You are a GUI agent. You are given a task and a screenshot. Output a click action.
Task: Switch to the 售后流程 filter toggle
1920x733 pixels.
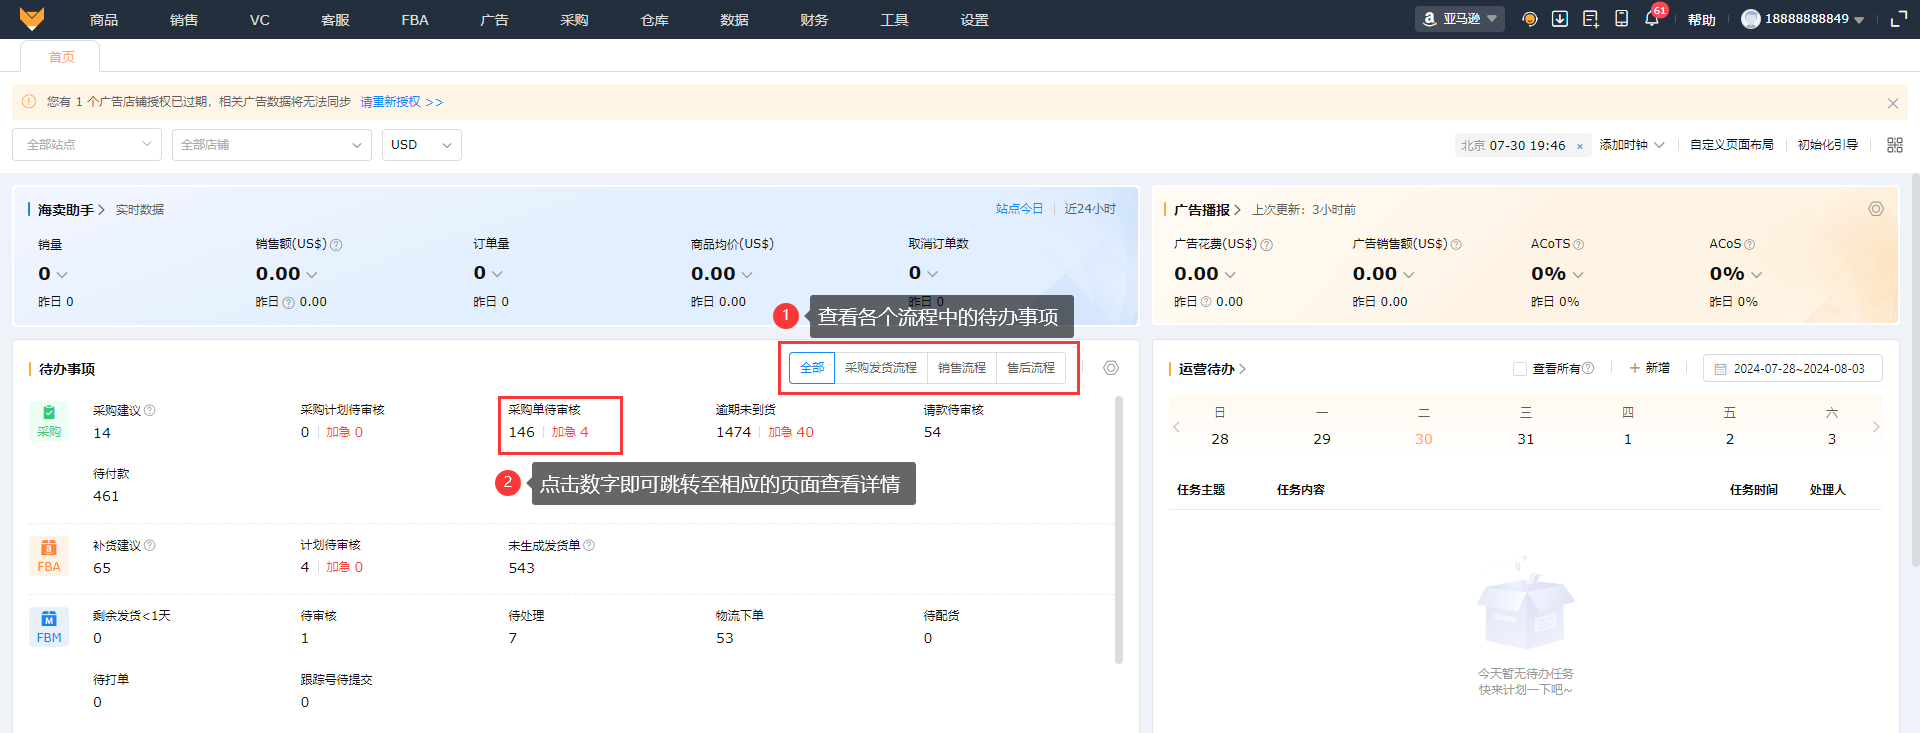click(x=1030, y=368)
